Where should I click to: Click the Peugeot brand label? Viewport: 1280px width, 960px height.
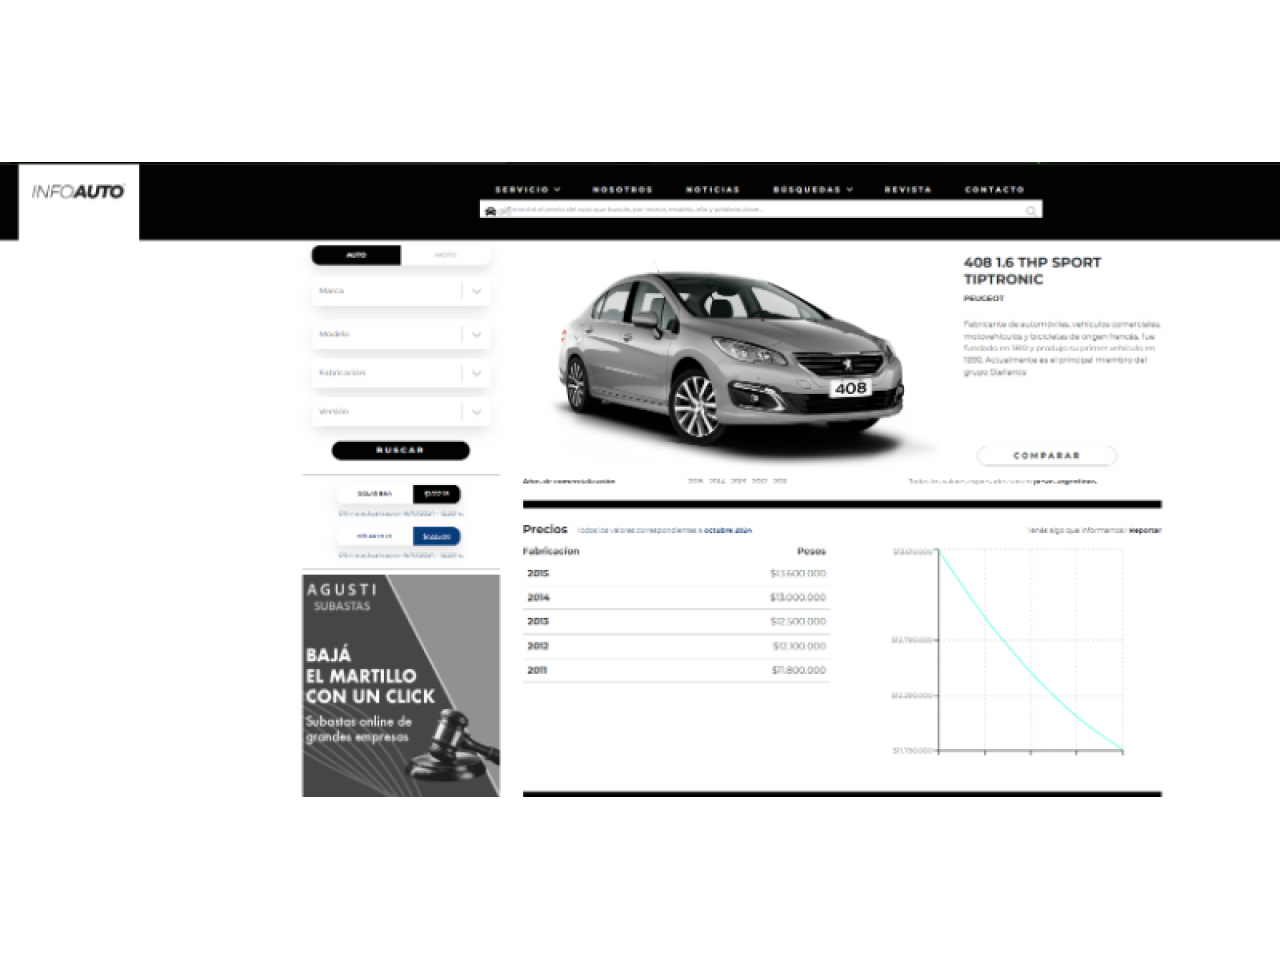click(x=983, y=298)
